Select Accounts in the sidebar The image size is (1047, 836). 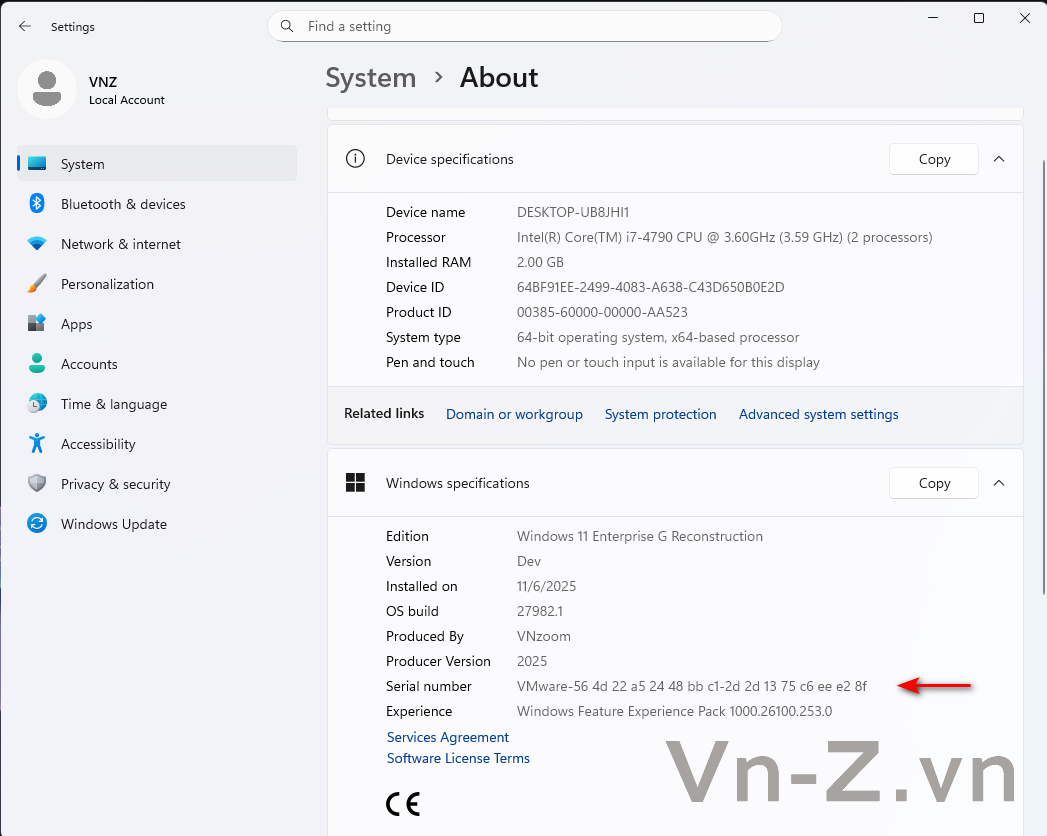(89, 364)
